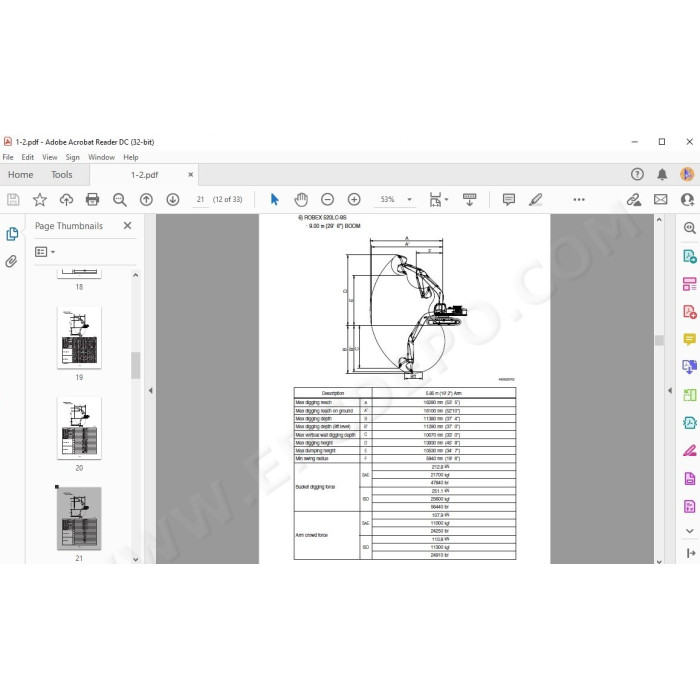The height and width of the screenshot is (700, 700).
Task: Click the Save file icon
Action: pos(13,200)
